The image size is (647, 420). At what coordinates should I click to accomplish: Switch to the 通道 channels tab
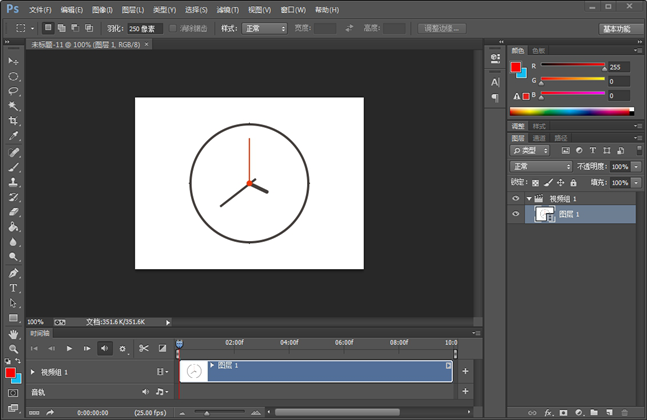click(x=539, y=138)
